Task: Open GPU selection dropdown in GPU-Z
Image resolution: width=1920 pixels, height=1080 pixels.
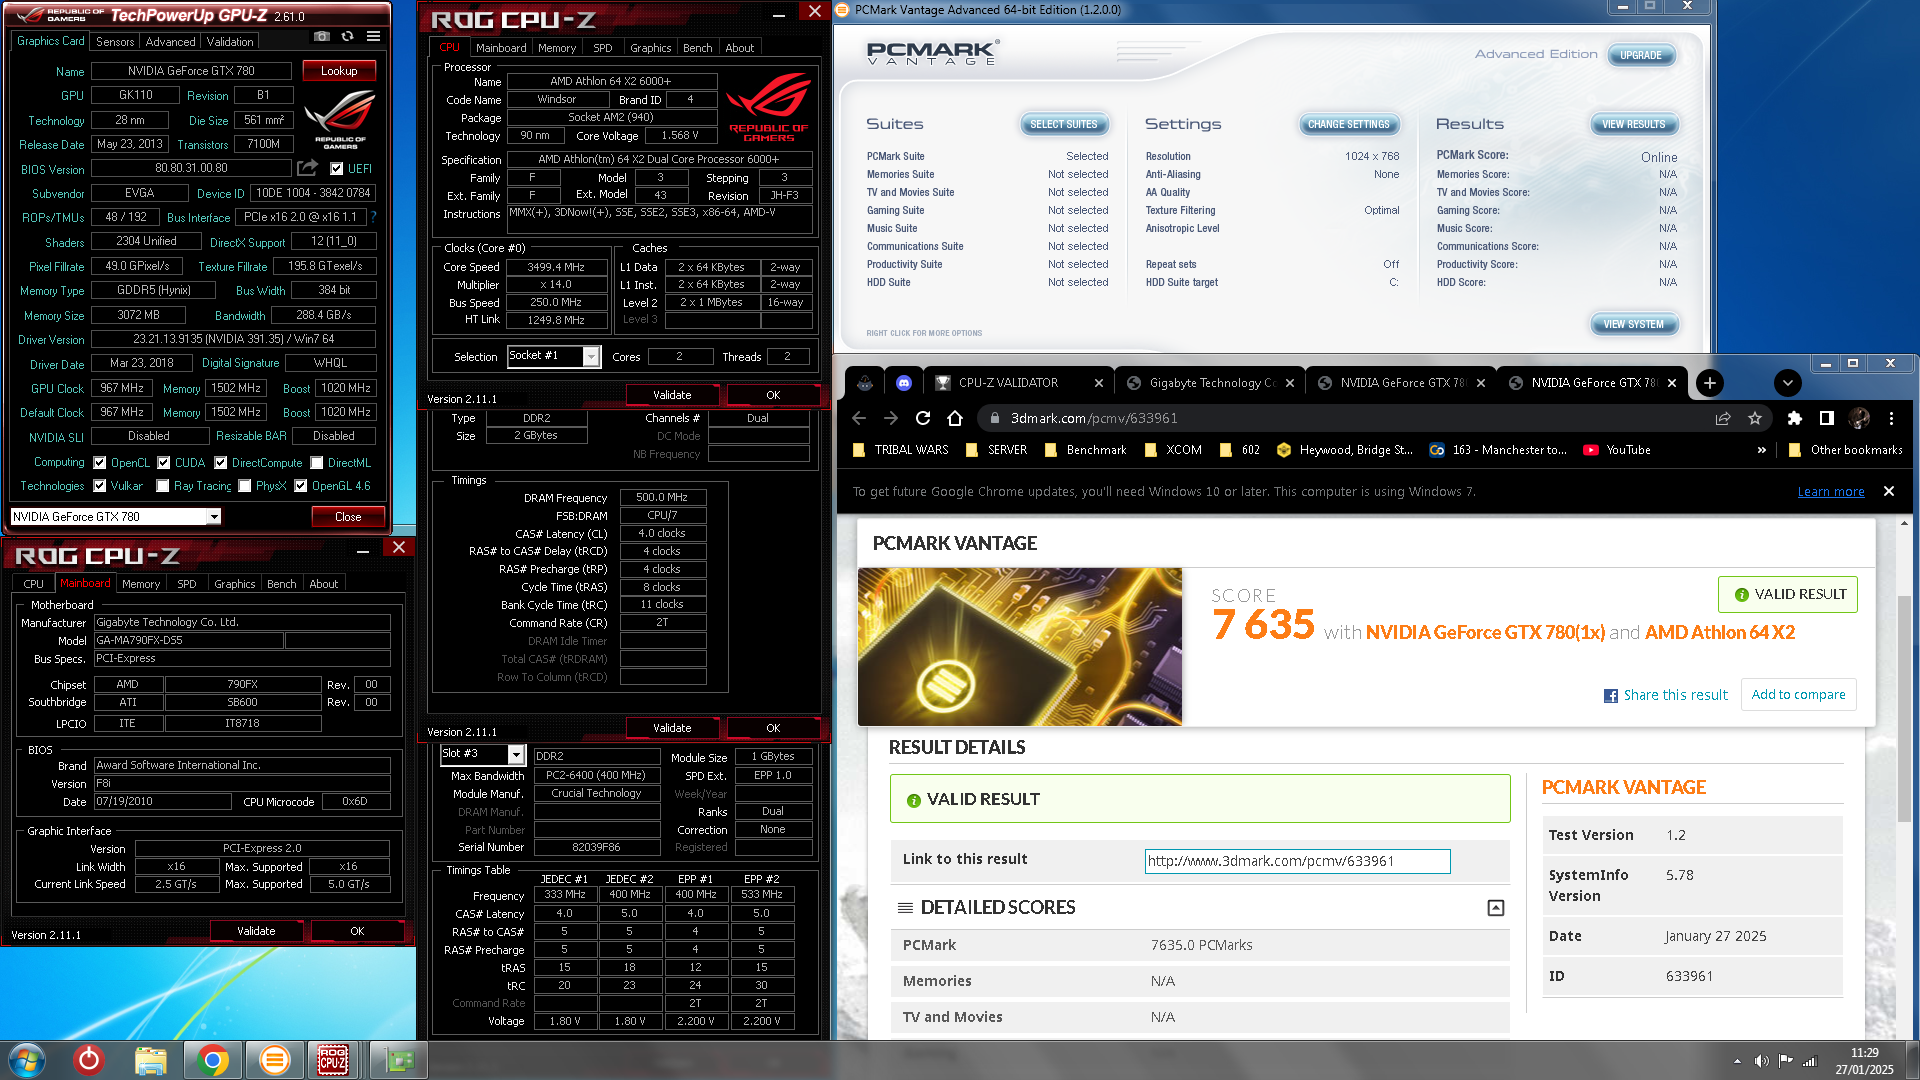Action: (x=213, y=517)
